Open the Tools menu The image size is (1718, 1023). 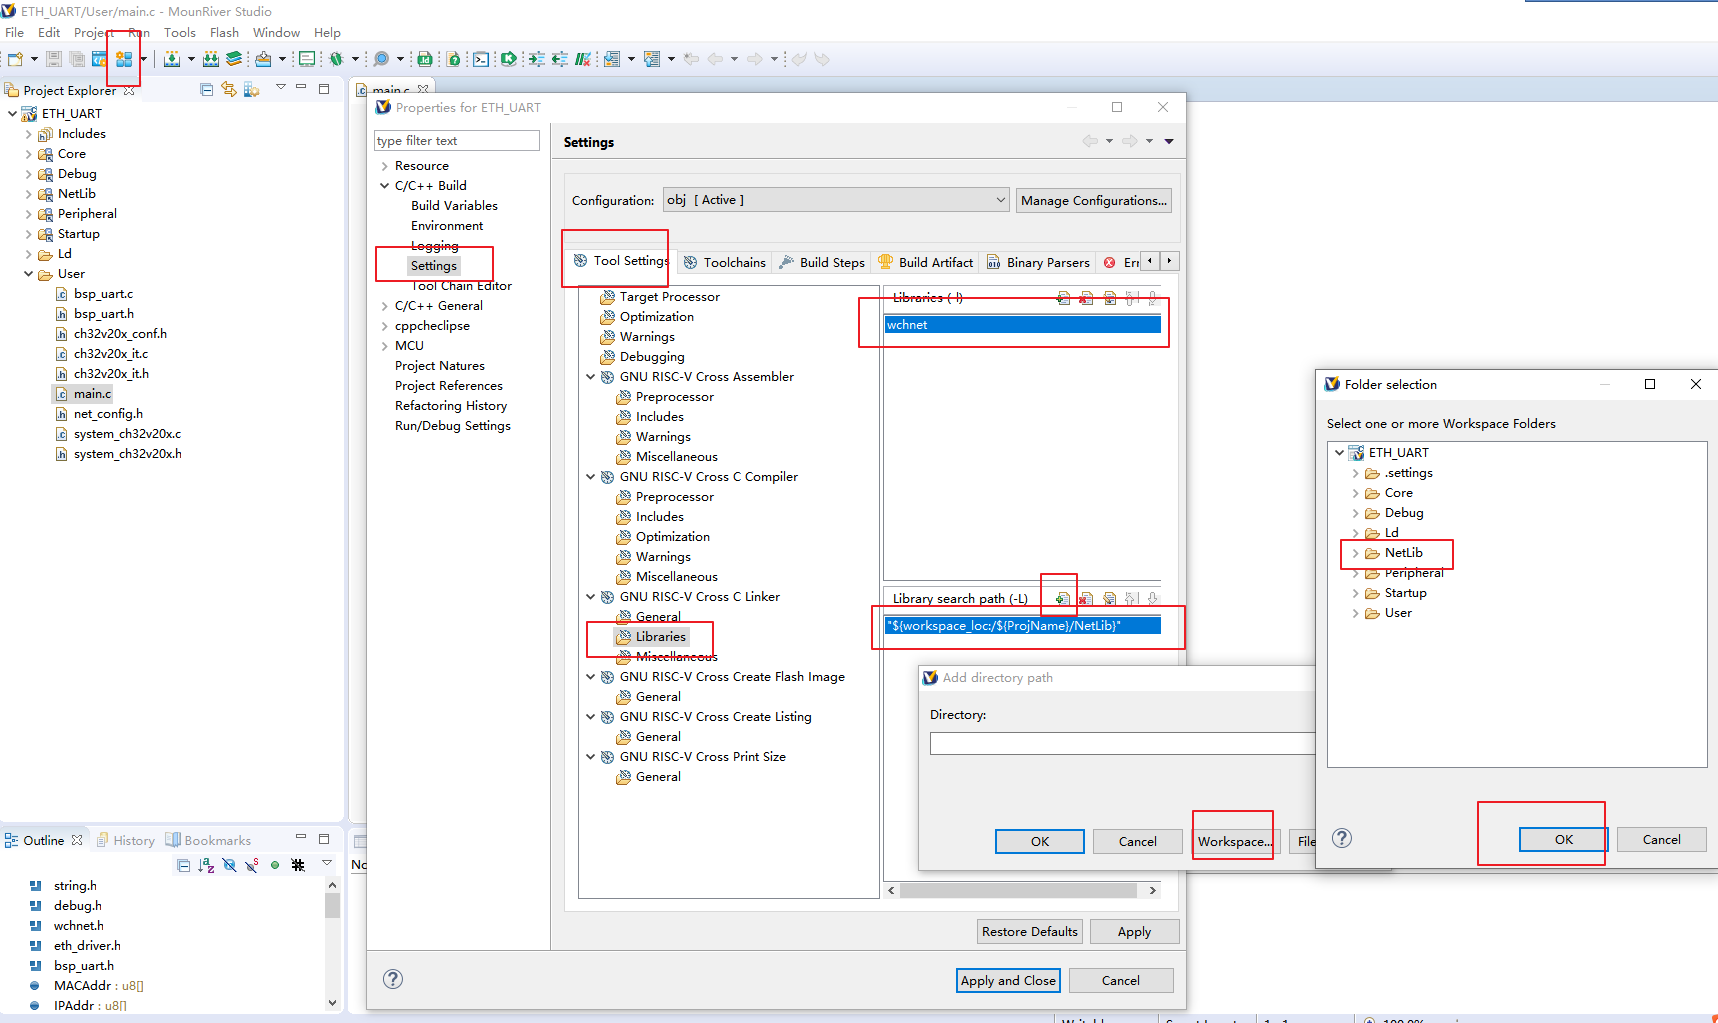(x=180, y=33)
